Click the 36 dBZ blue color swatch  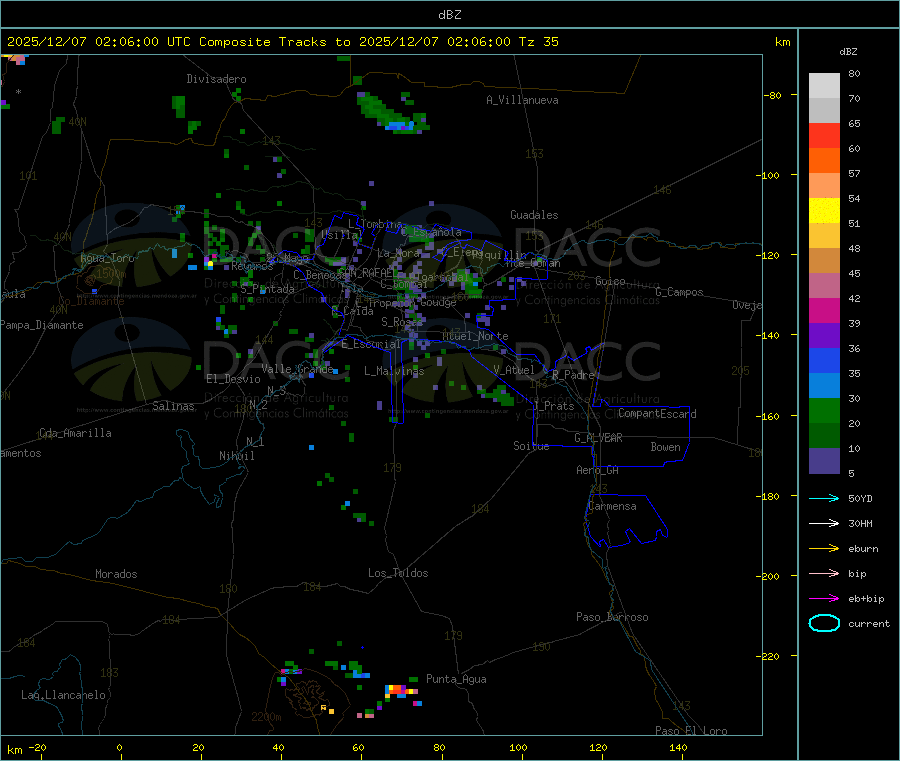(824, 360)
